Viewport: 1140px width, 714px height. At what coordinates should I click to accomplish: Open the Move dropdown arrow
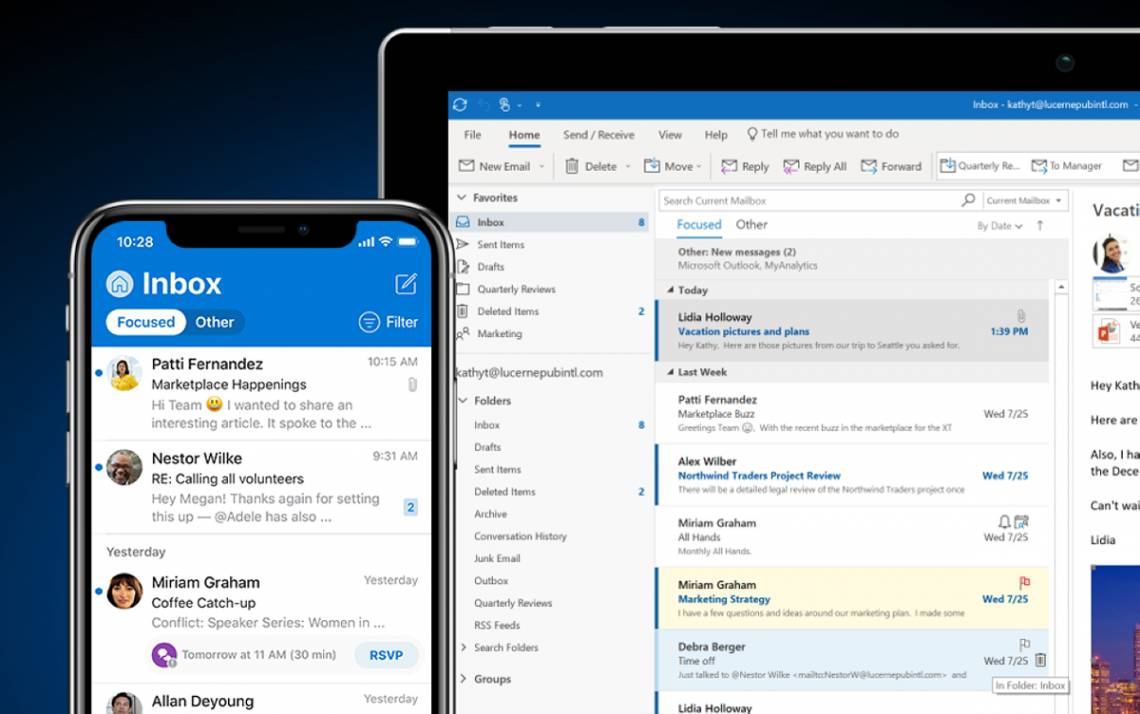tap(699, 167)
